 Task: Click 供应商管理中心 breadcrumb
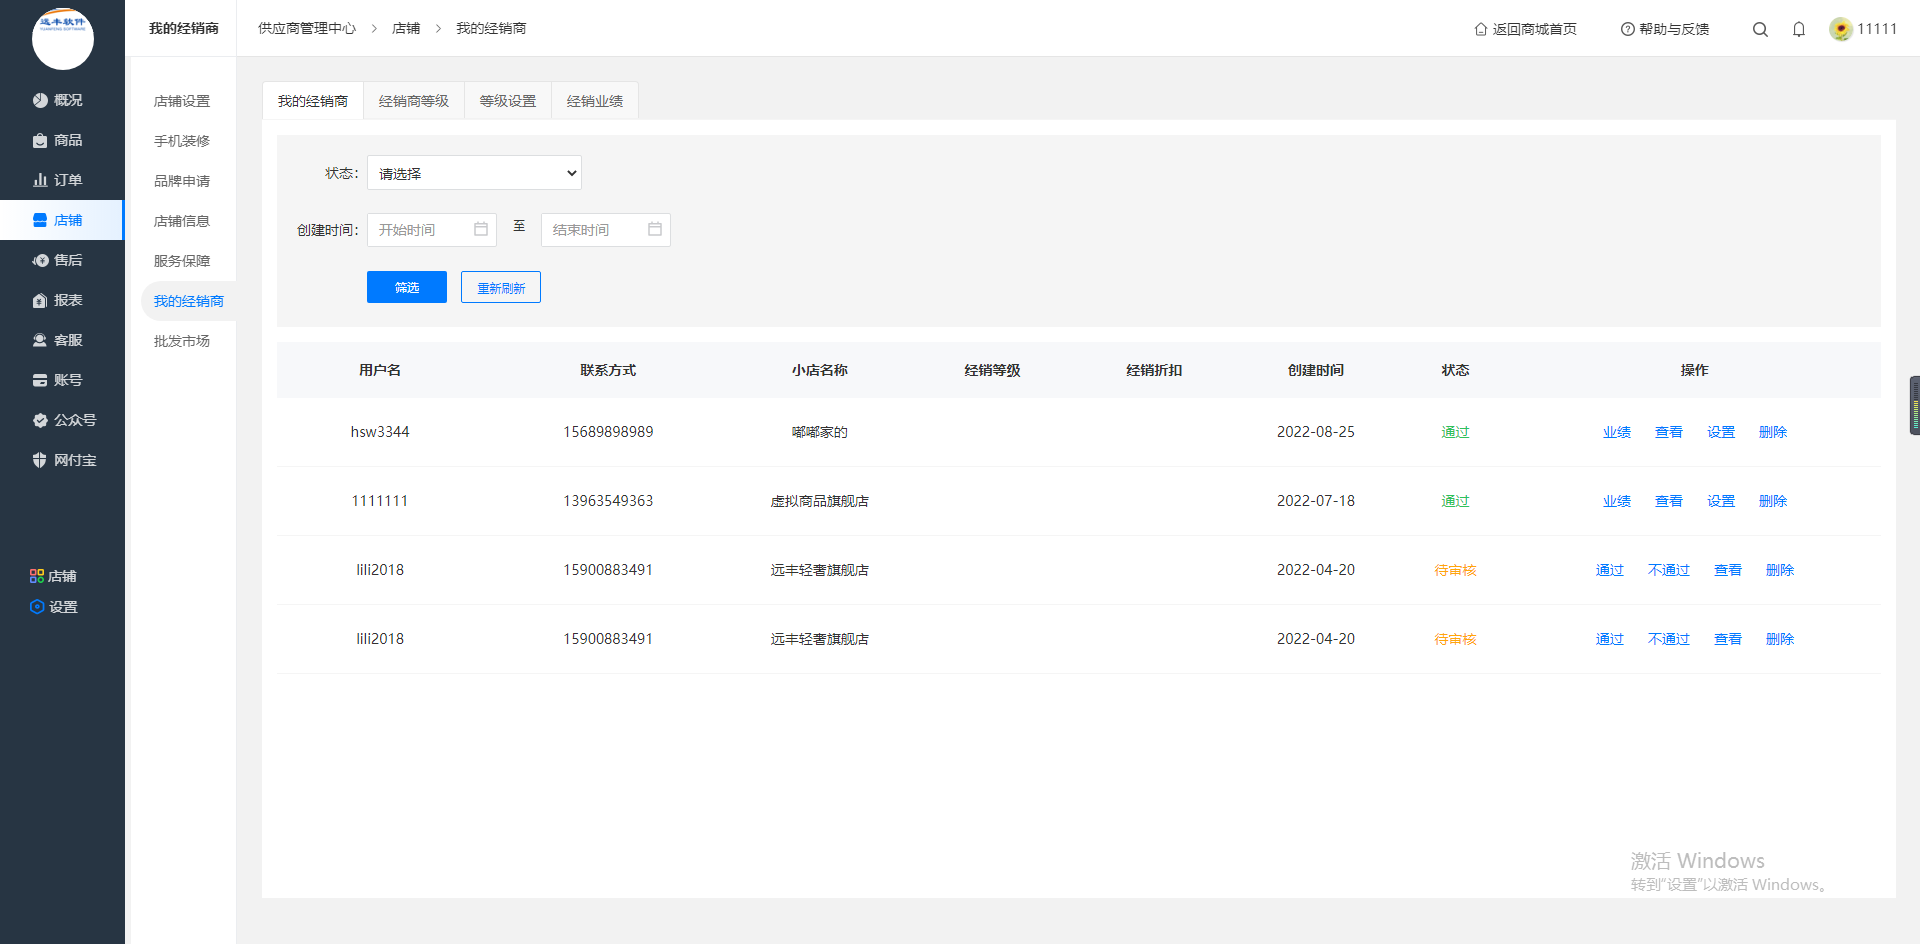[307, 28]
